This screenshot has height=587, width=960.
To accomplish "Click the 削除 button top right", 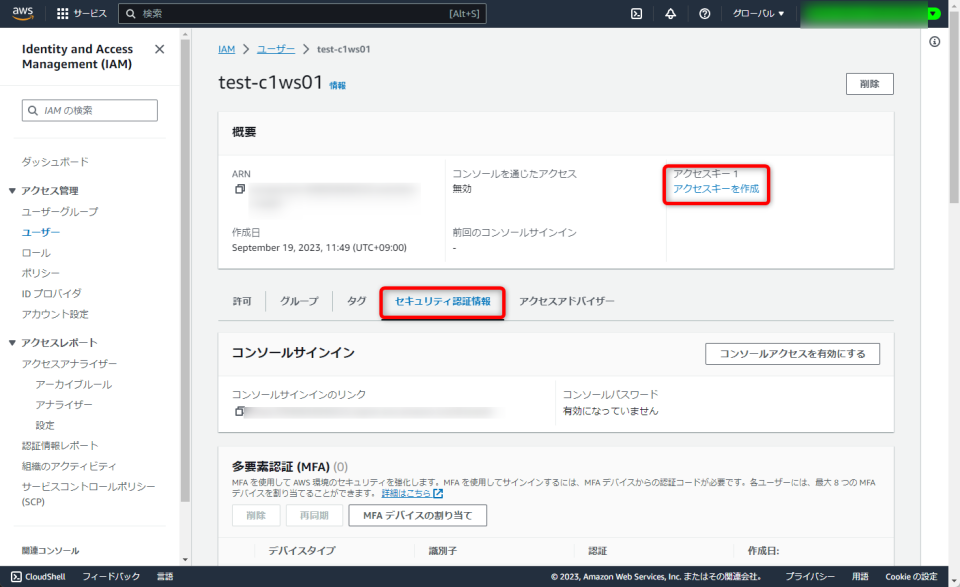I will pyautogui.click(x=868, y=84).
